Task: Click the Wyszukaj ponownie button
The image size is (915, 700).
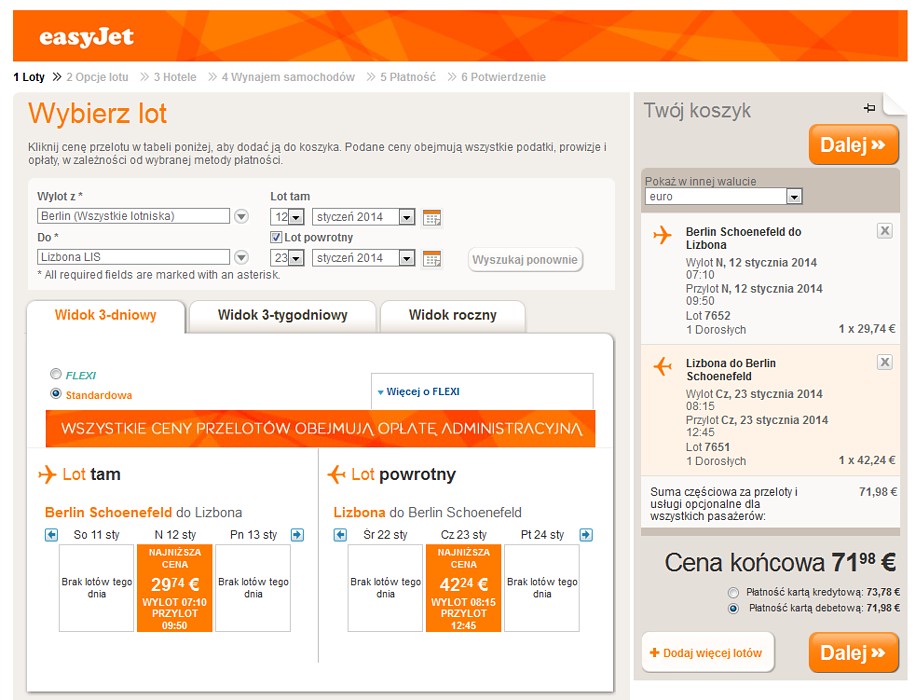Action: [525, 260]
